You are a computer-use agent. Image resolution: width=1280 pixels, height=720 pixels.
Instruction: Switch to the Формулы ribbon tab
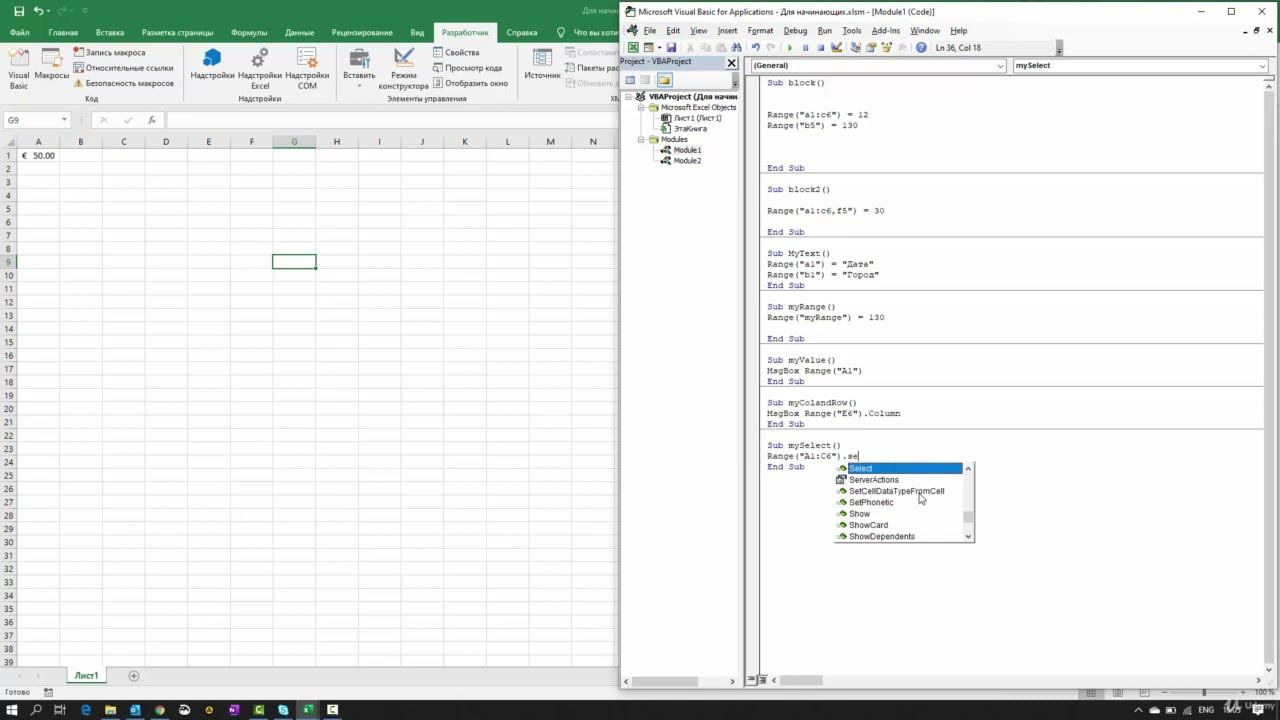249,32
